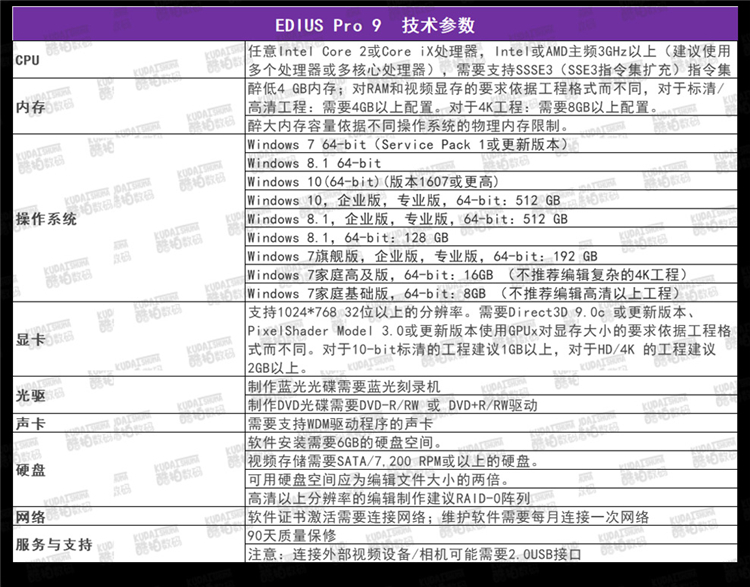This screenshot has height=587, width=750.
Task: Select the 服务与支持 row label
Action: pos(54,545)
